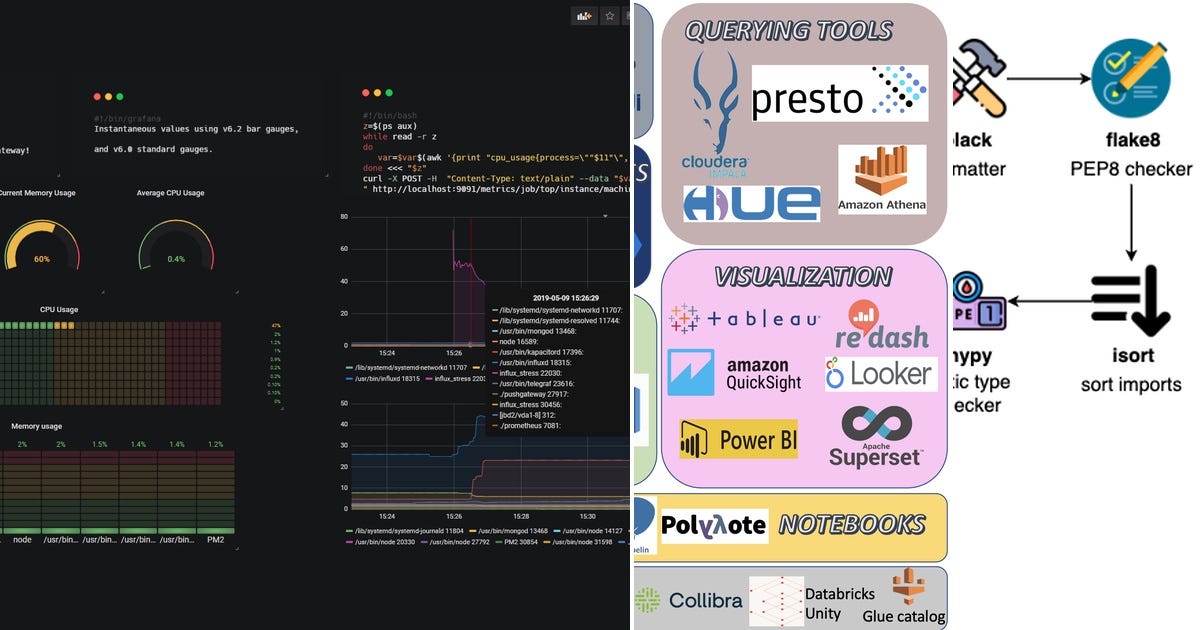Click the NOTEBOOKS heading
The image size is (1200, 630).
pos(852,525)
